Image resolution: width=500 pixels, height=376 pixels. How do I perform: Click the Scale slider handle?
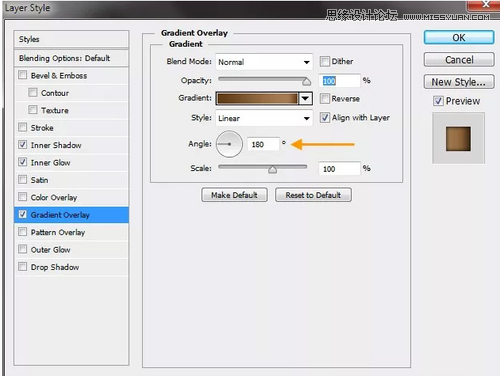point(272,170)
